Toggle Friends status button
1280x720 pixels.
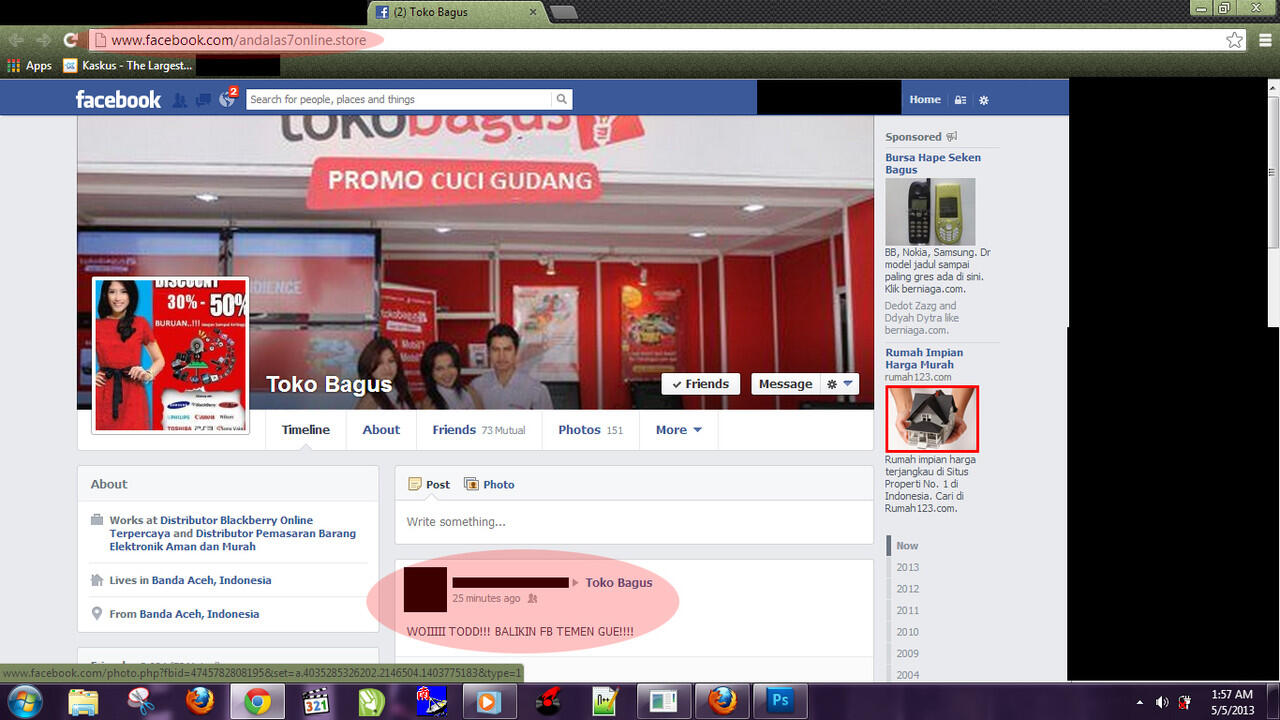[x=700, y=384]
